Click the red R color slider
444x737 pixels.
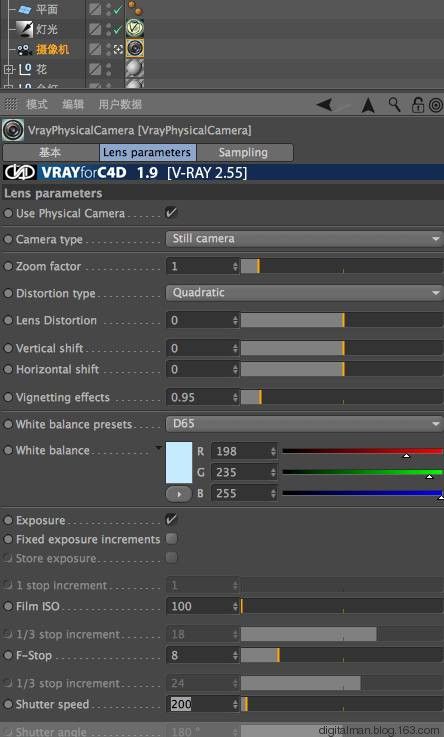[x=362, y=451]
